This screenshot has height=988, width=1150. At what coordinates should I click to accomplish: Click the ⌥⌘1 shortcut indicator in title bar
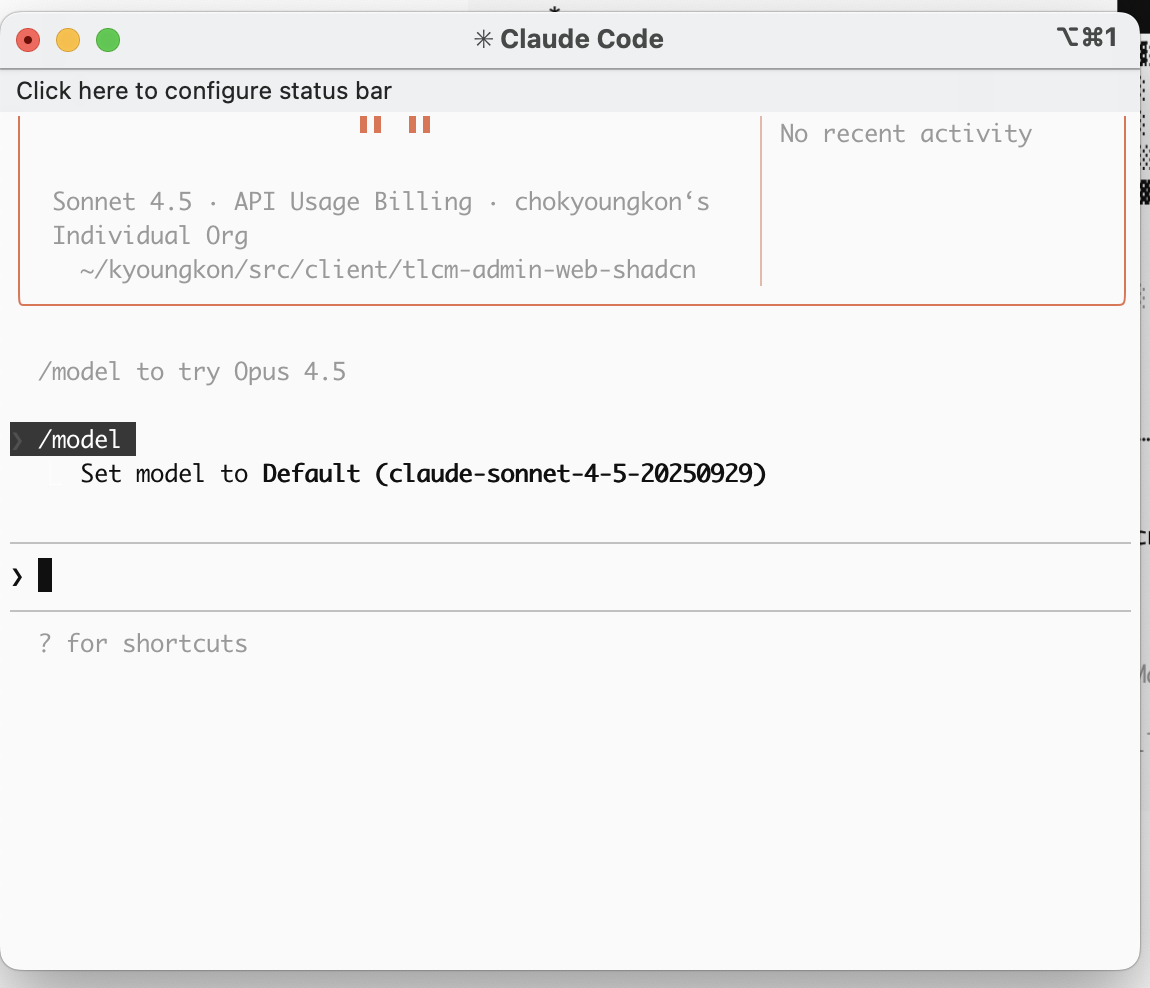coord(1086,37)
